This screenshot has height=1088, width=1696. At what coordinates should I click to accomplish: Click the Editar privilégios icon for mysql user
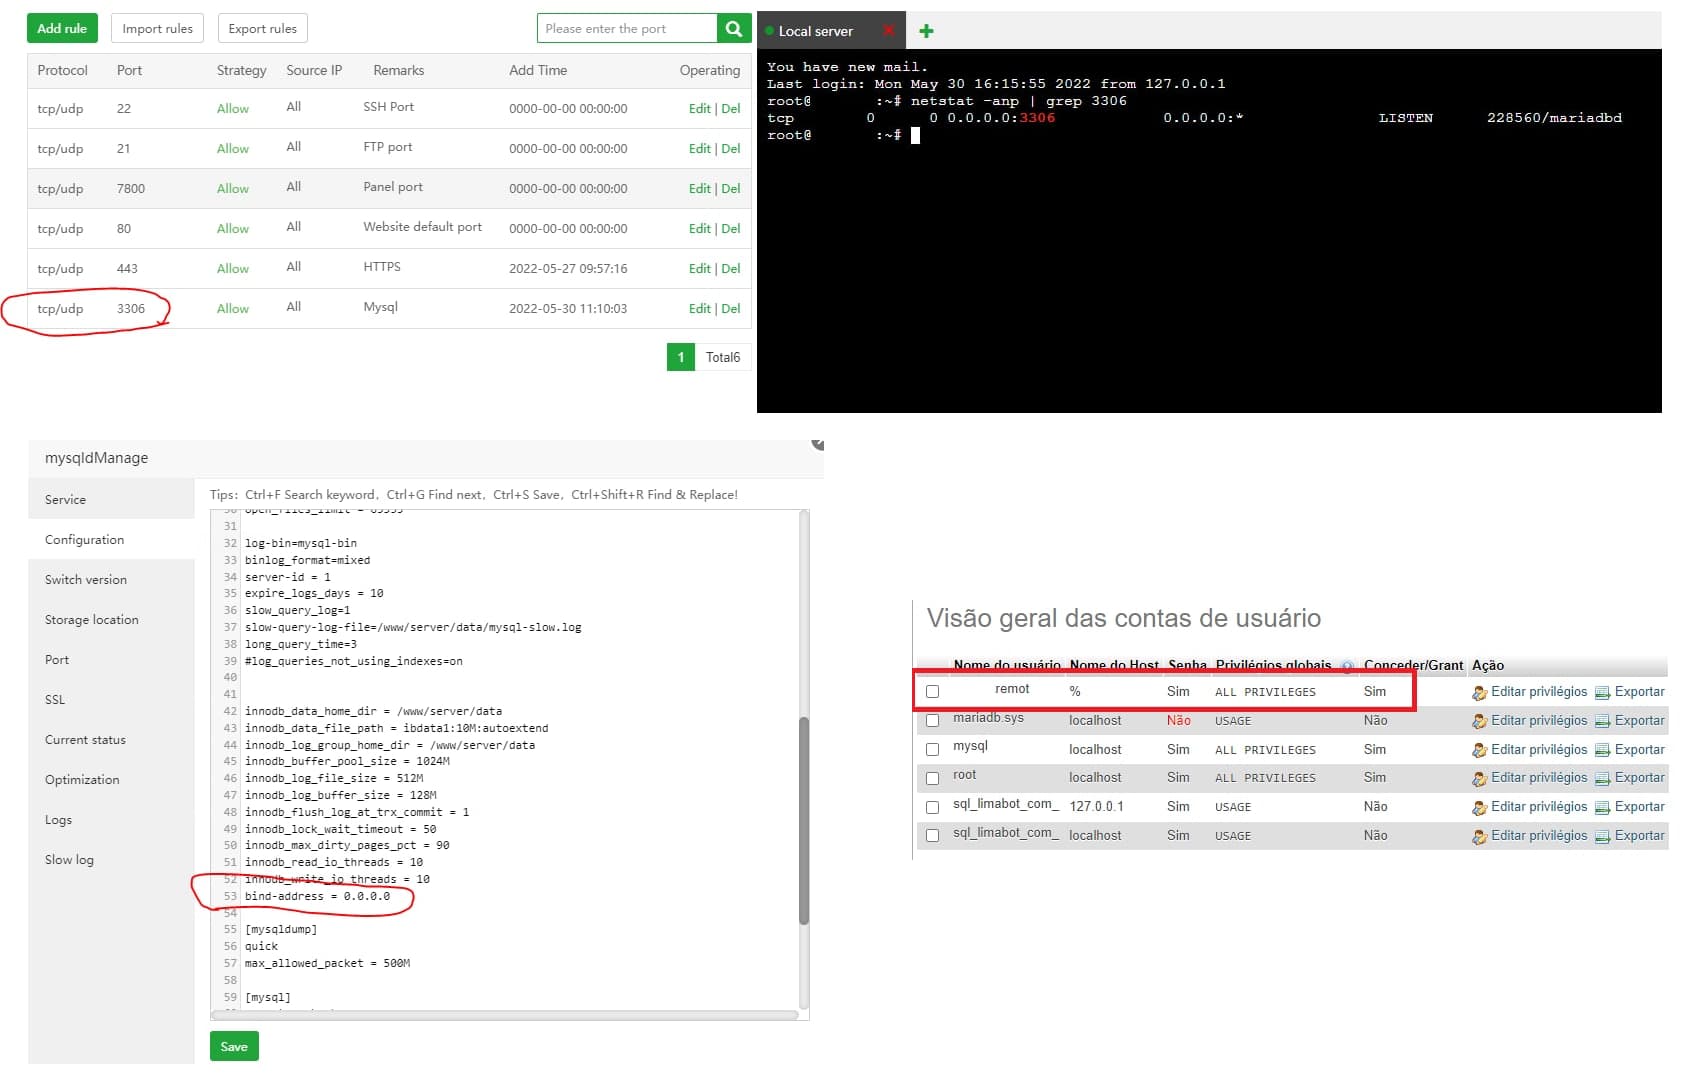[1479, 750]
